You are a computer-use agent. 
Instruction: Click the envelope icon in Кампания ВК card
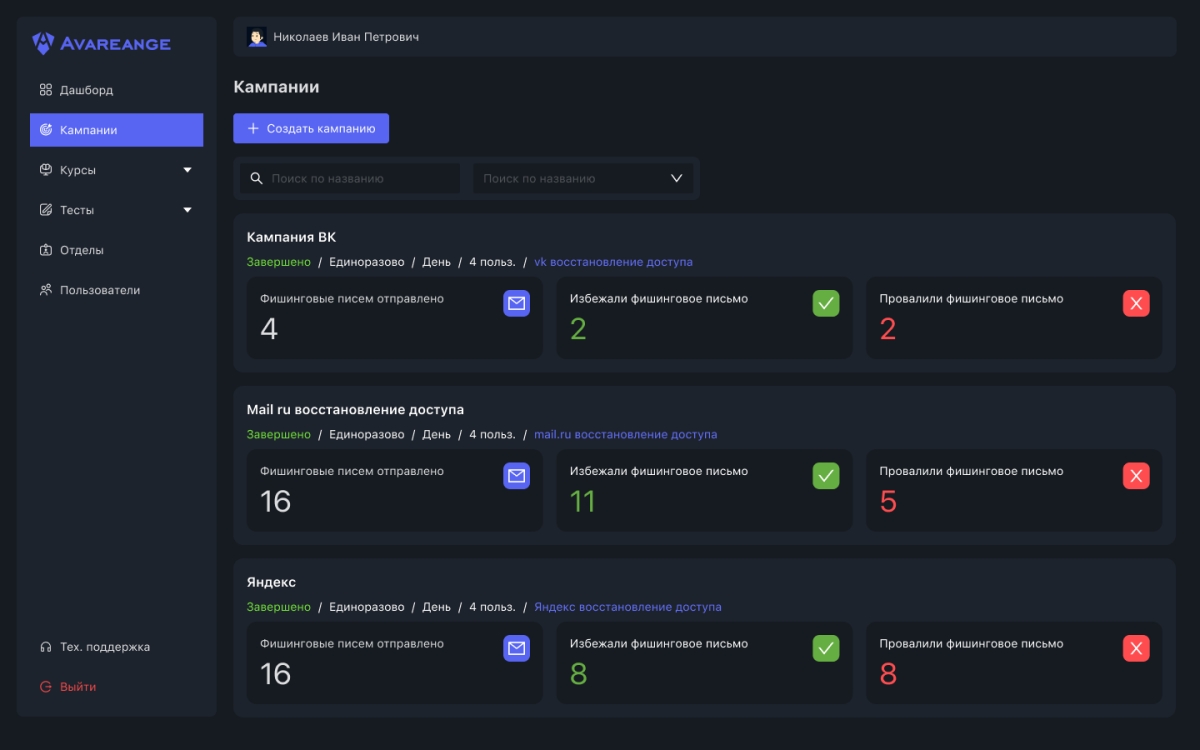click(516, 303)
